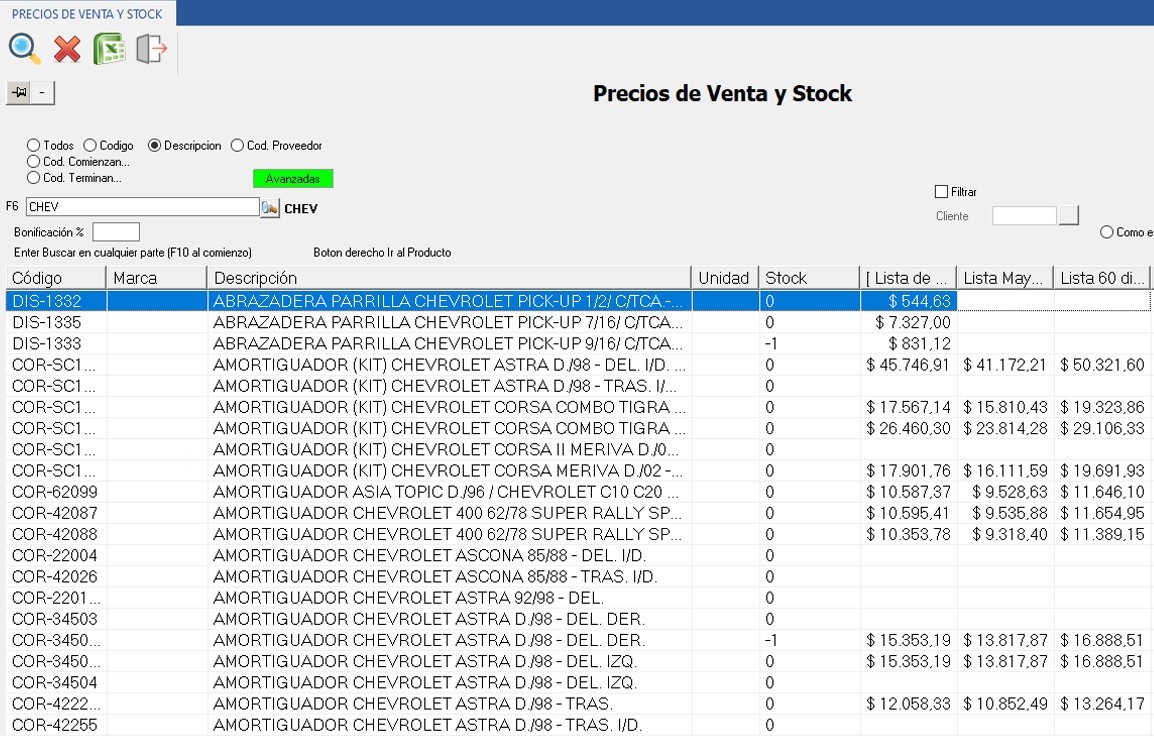The width and height of the screenshot is (1154, 736).
Task: Sort by the Código column header
Action: (56, 278)
